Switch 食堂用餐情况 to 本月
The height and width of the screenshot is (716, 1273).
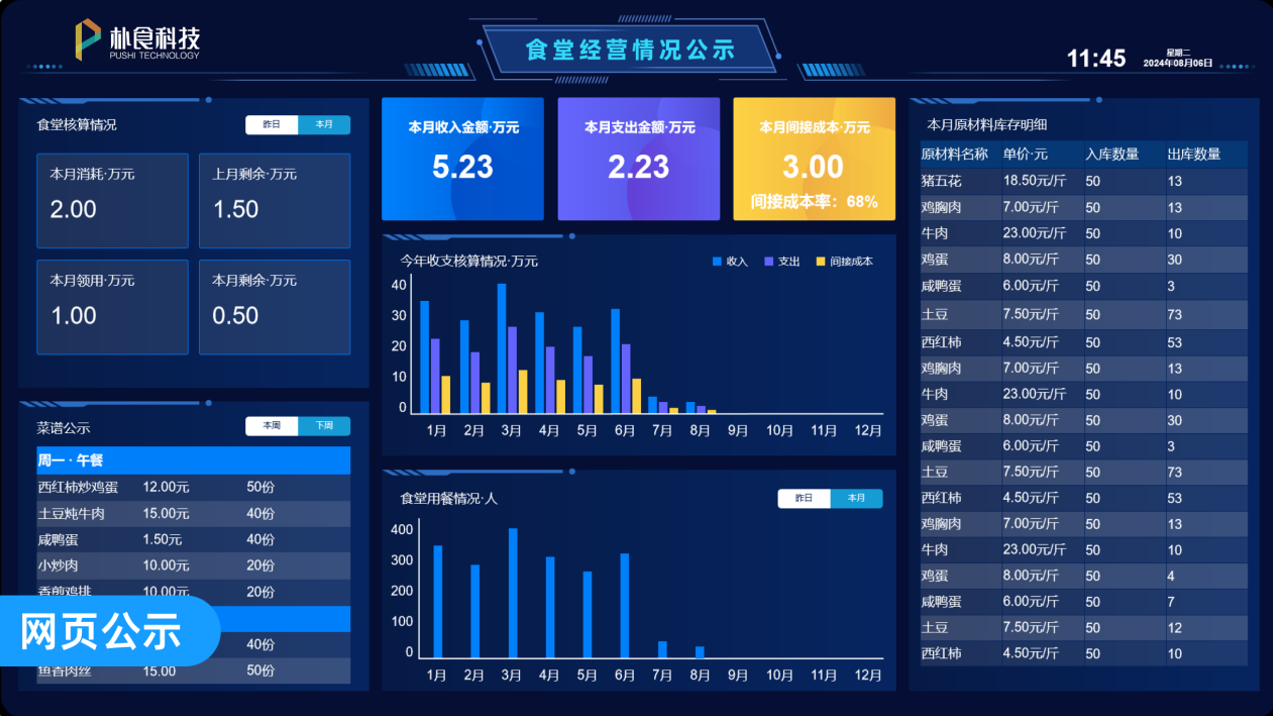856,498
